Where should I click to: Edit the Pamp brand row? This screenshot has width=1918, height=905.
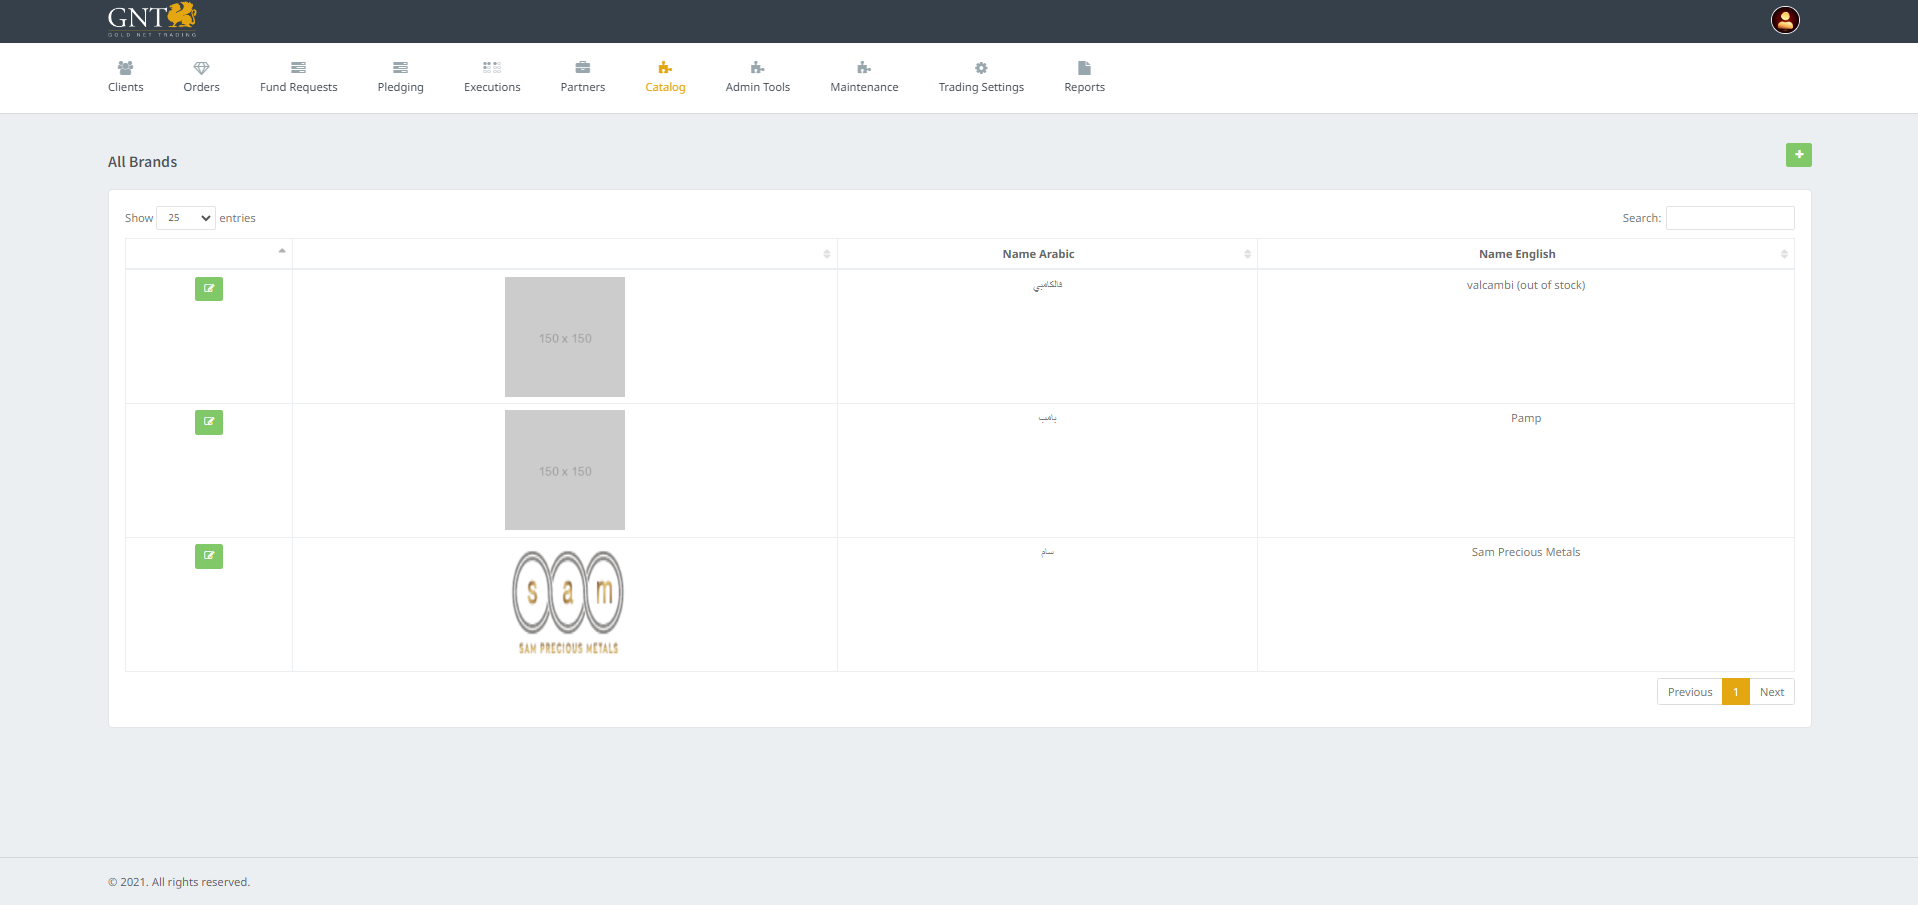click(208, 422)
